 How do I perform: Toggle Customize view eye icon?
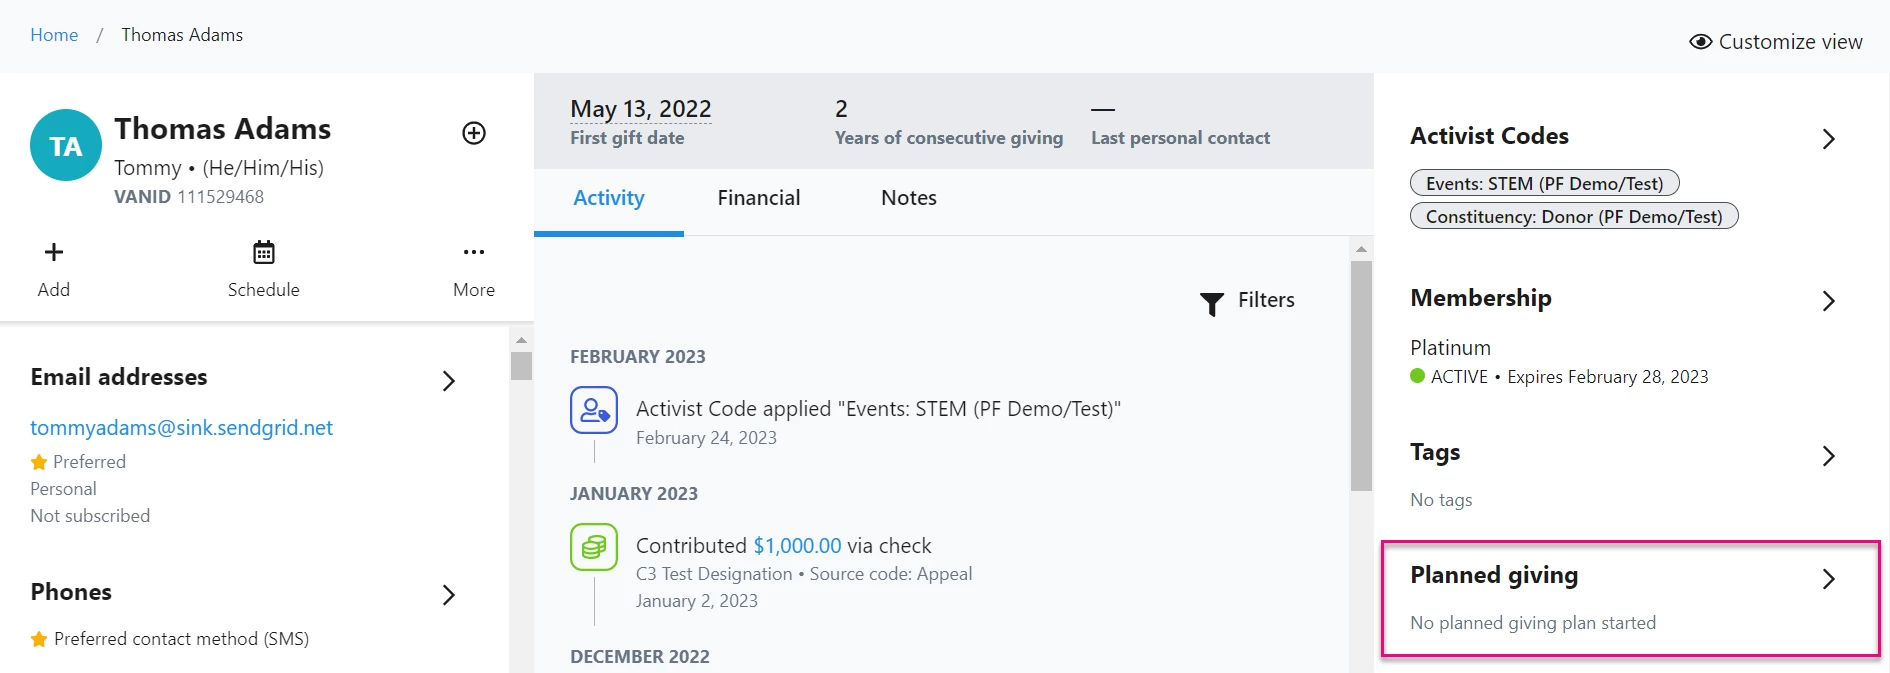(x=1700, y=42)
